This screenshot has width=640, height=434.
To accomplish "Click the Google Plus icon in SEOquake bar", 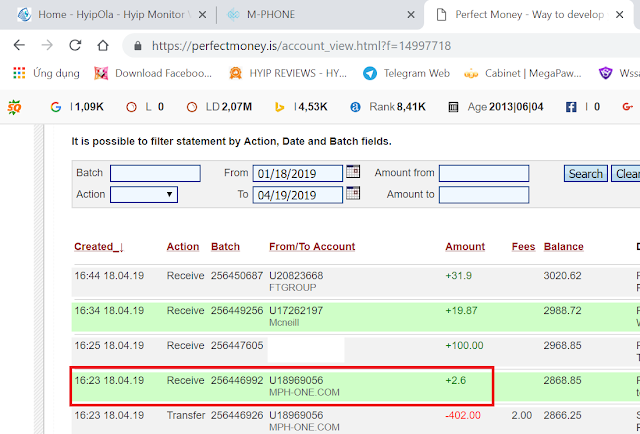I will pos(627,107).
